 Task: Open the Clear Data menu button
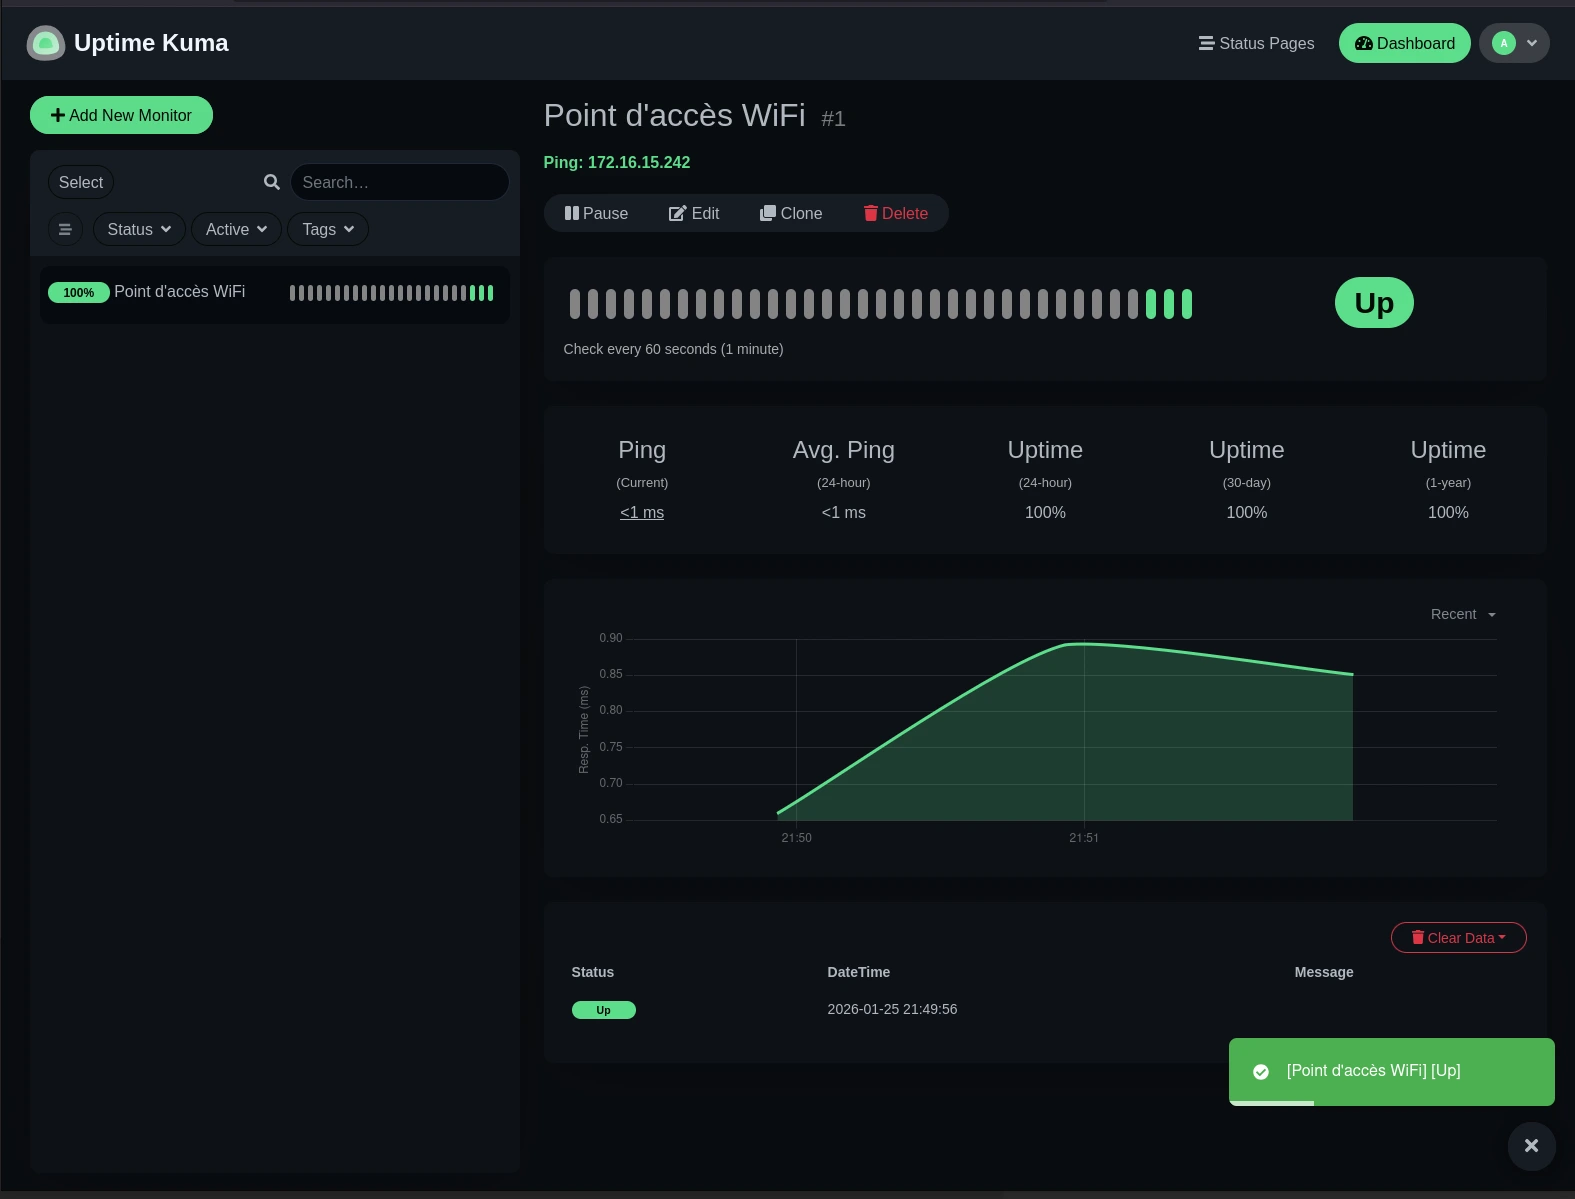(x=1458, y=937)
